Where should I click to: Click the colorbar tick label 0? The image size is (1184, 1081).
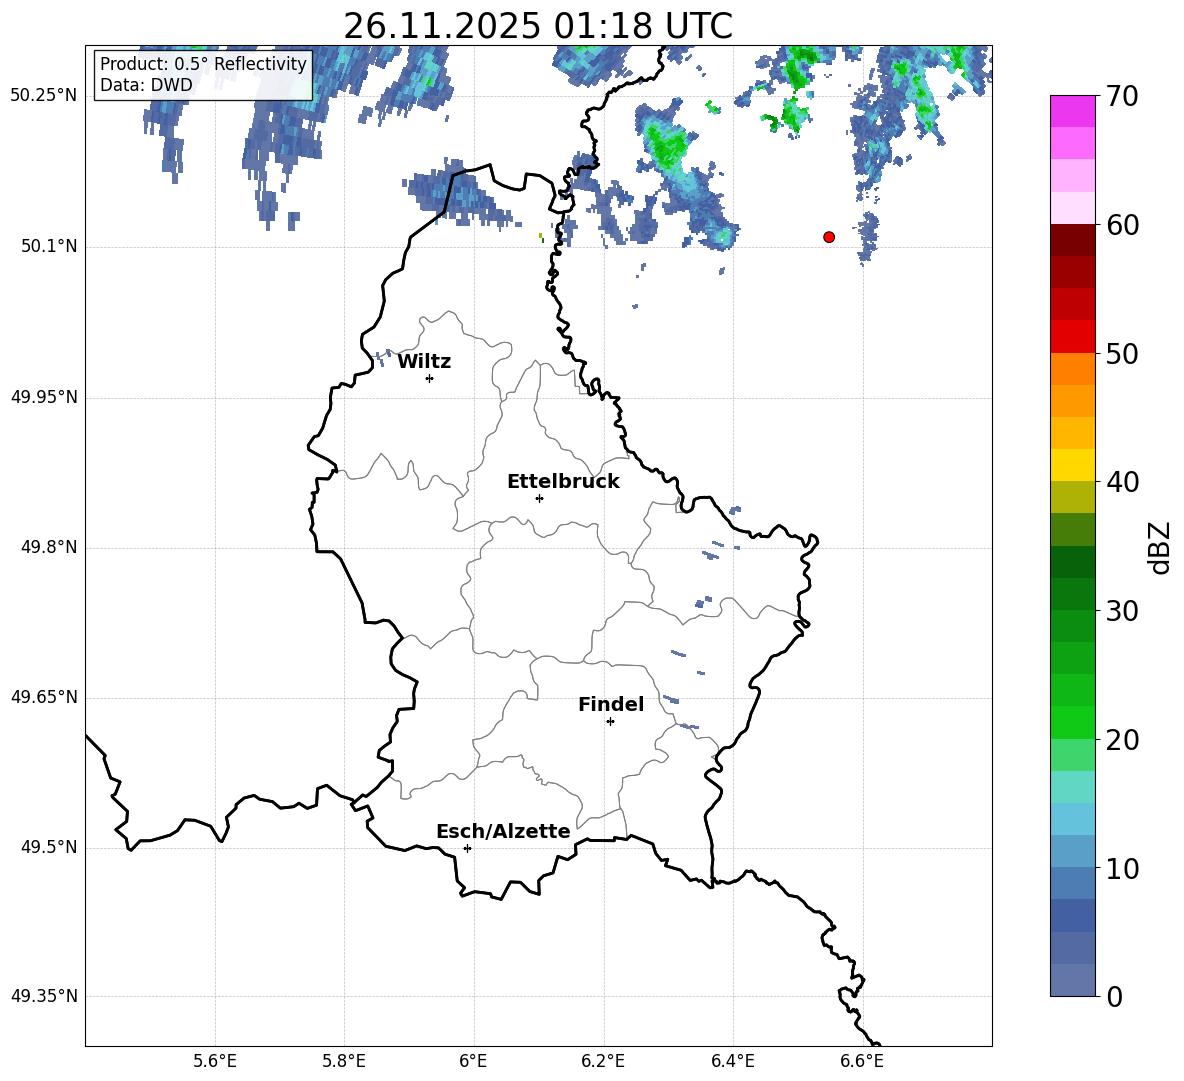pyautogui.click(x=1115, y=996)
